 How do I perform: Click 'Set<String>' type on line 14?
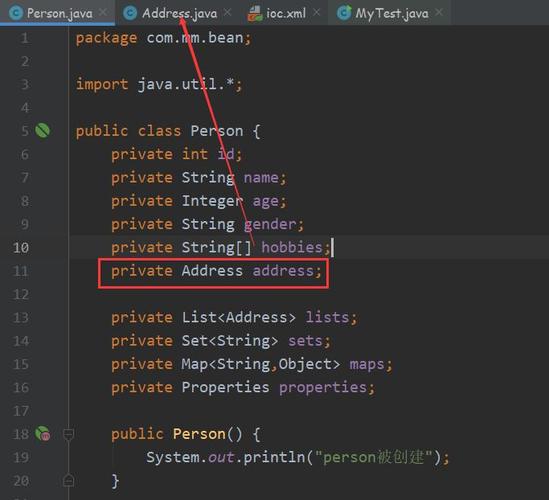(x=230, y=341)
